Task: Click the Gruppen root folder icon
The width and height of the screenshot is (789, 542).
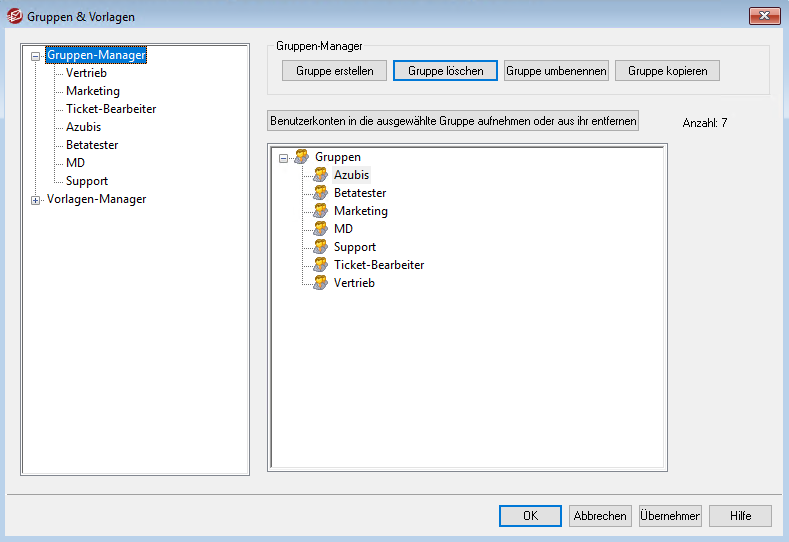Action: tap(301, 157)
